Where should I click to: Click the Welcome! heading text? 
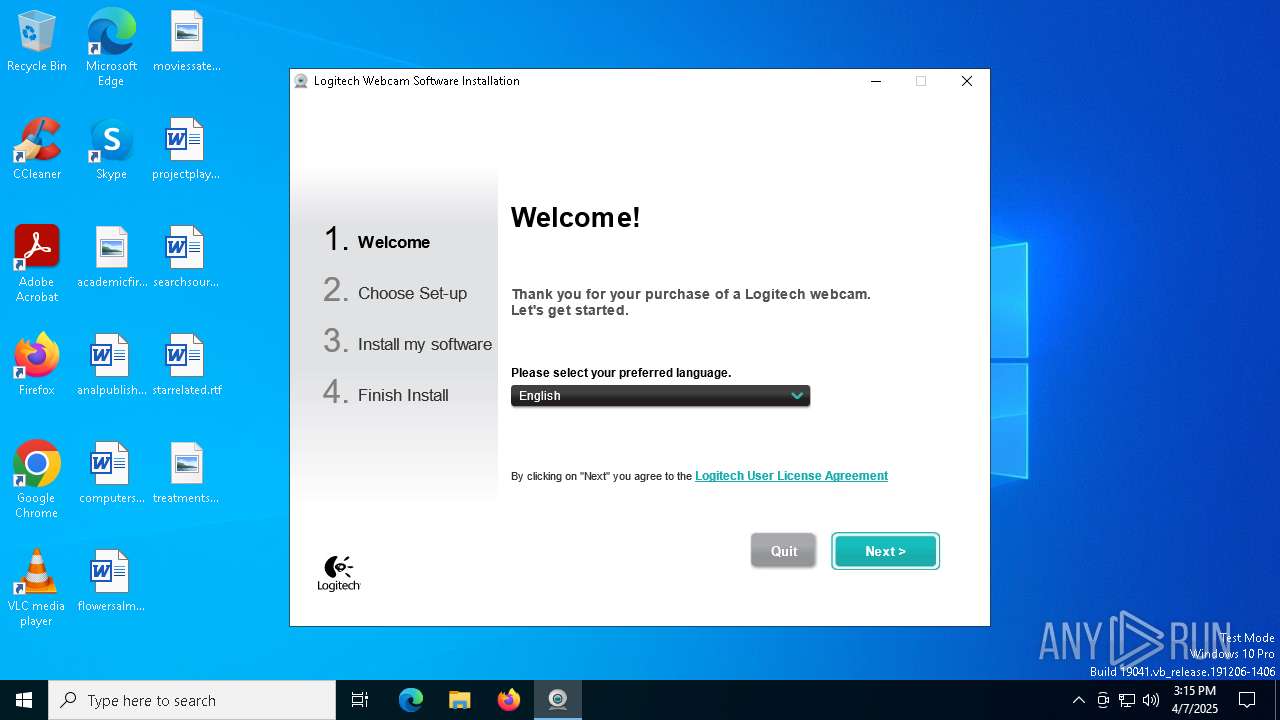pos(575,217)
